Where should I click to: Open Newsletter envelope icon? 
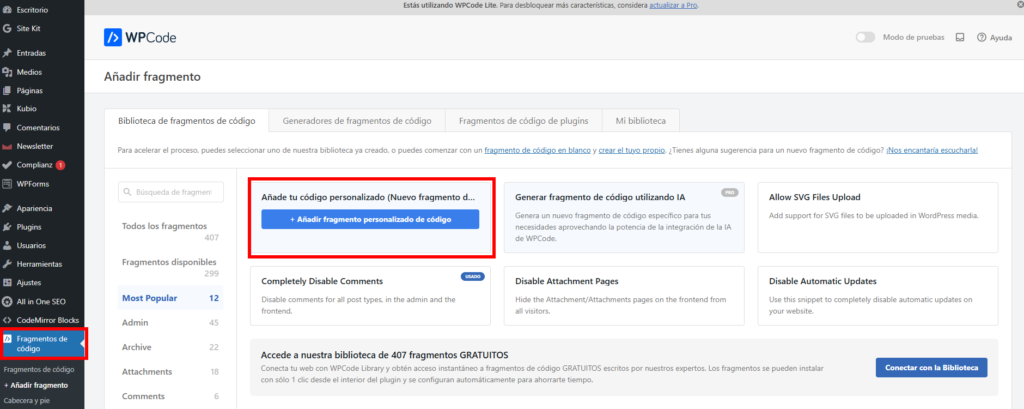click(7, 146)
